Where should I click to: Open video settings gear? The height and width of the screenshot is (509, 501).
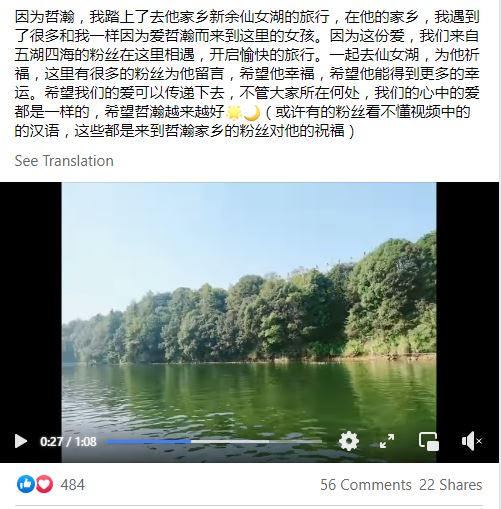coord(348,441)
